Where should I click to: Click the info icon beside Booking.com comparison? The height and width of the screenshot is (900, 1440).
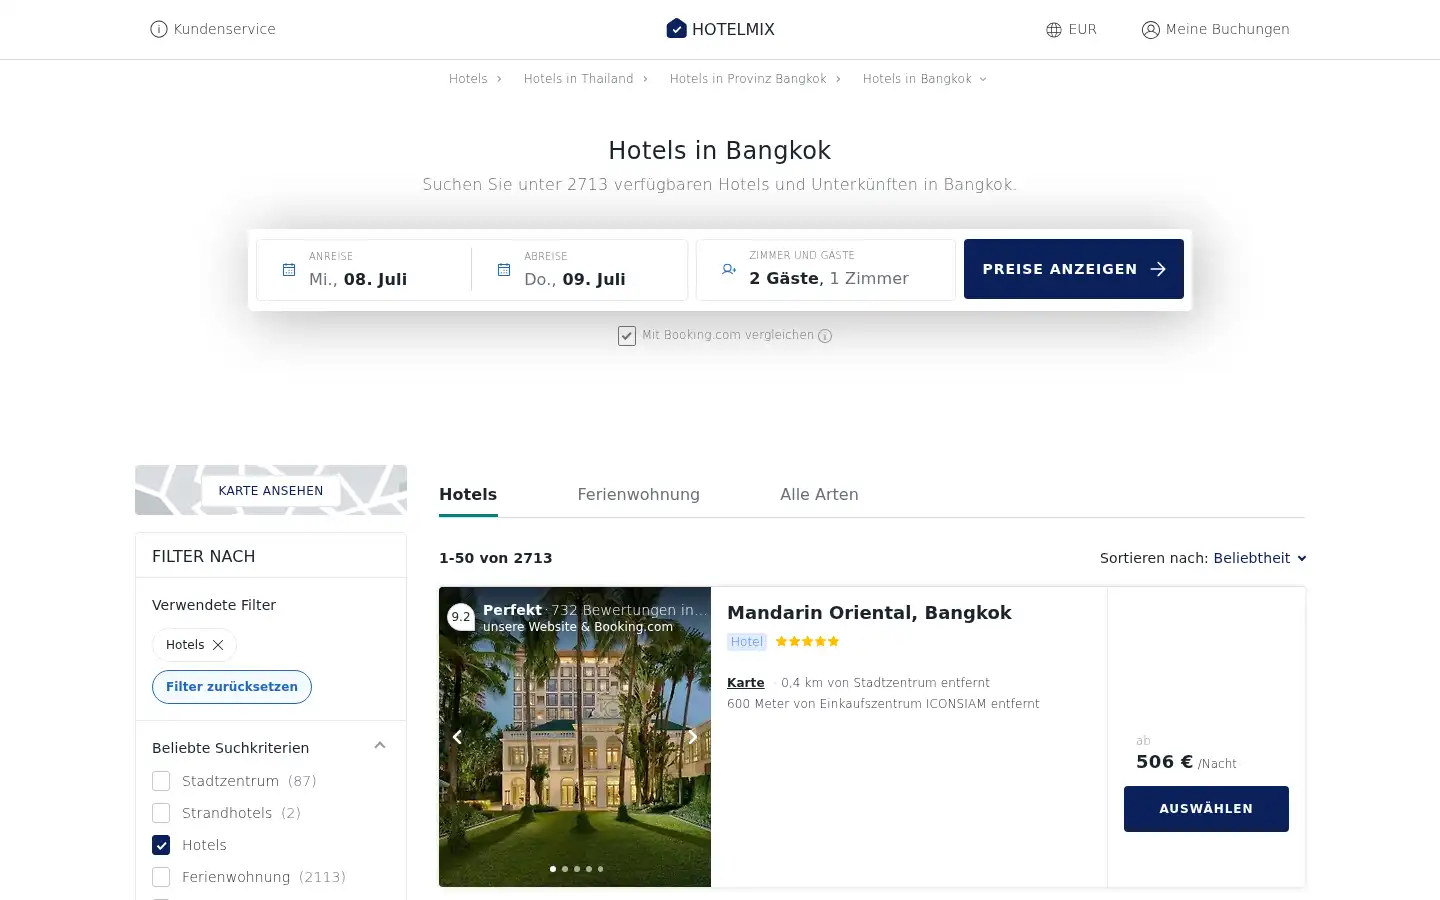825,336
